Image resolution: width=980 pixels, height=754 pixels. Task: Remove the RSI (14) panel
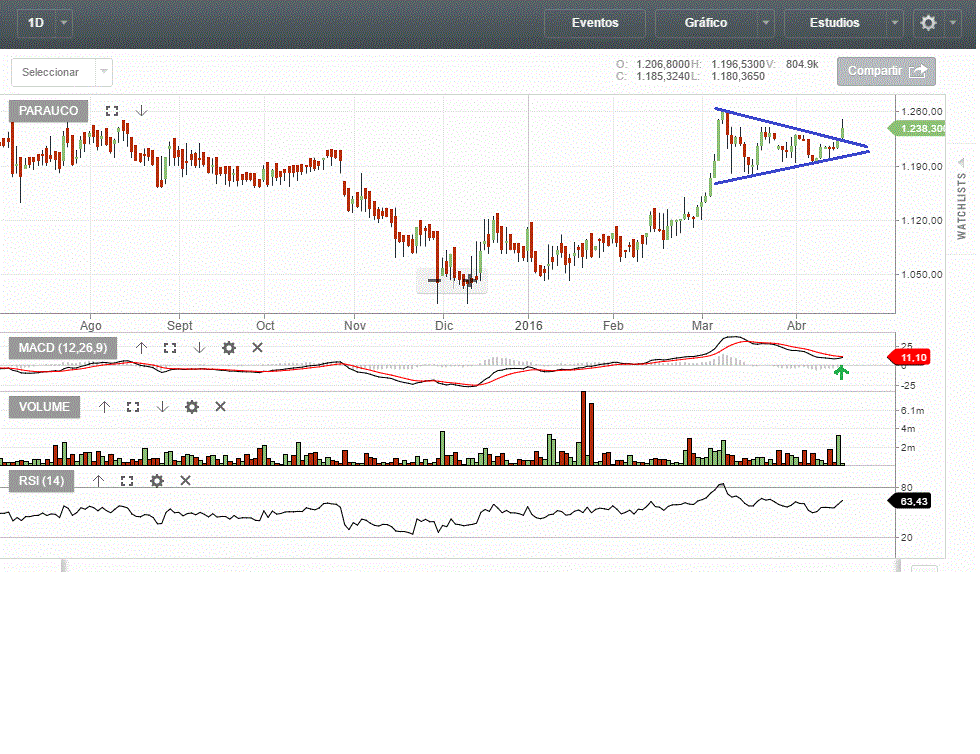(x=185, y=481)
